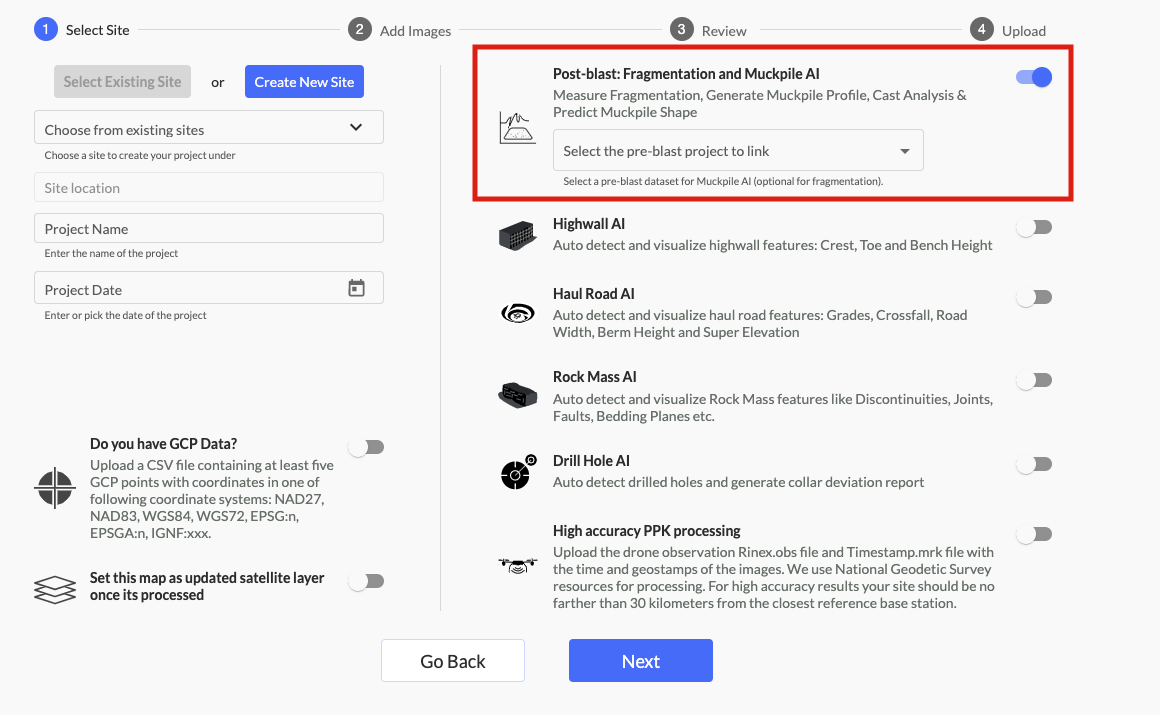This screenshot has height=715, width=1160.
Task: Open the pre-blast project link dropdown
Action: point(738,151)
